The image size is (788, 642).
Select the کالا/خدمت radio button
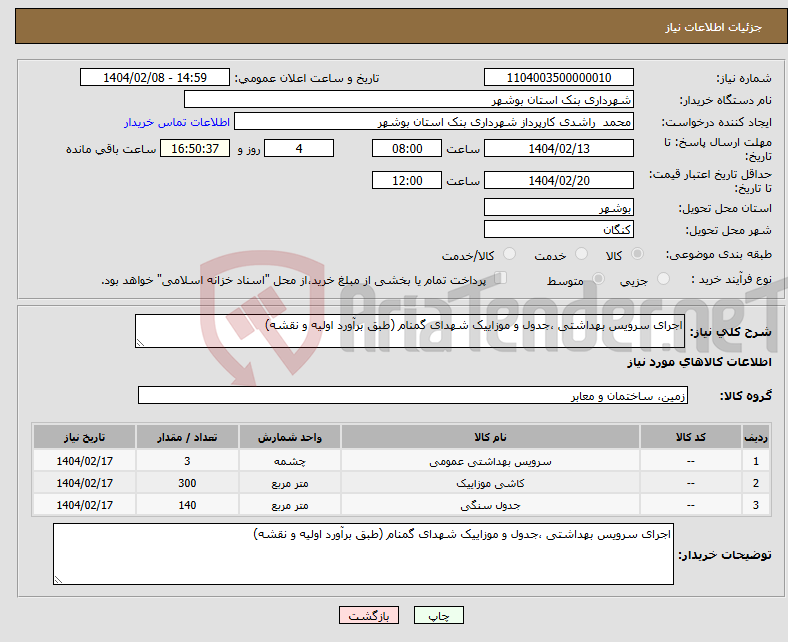pos(510,254)
